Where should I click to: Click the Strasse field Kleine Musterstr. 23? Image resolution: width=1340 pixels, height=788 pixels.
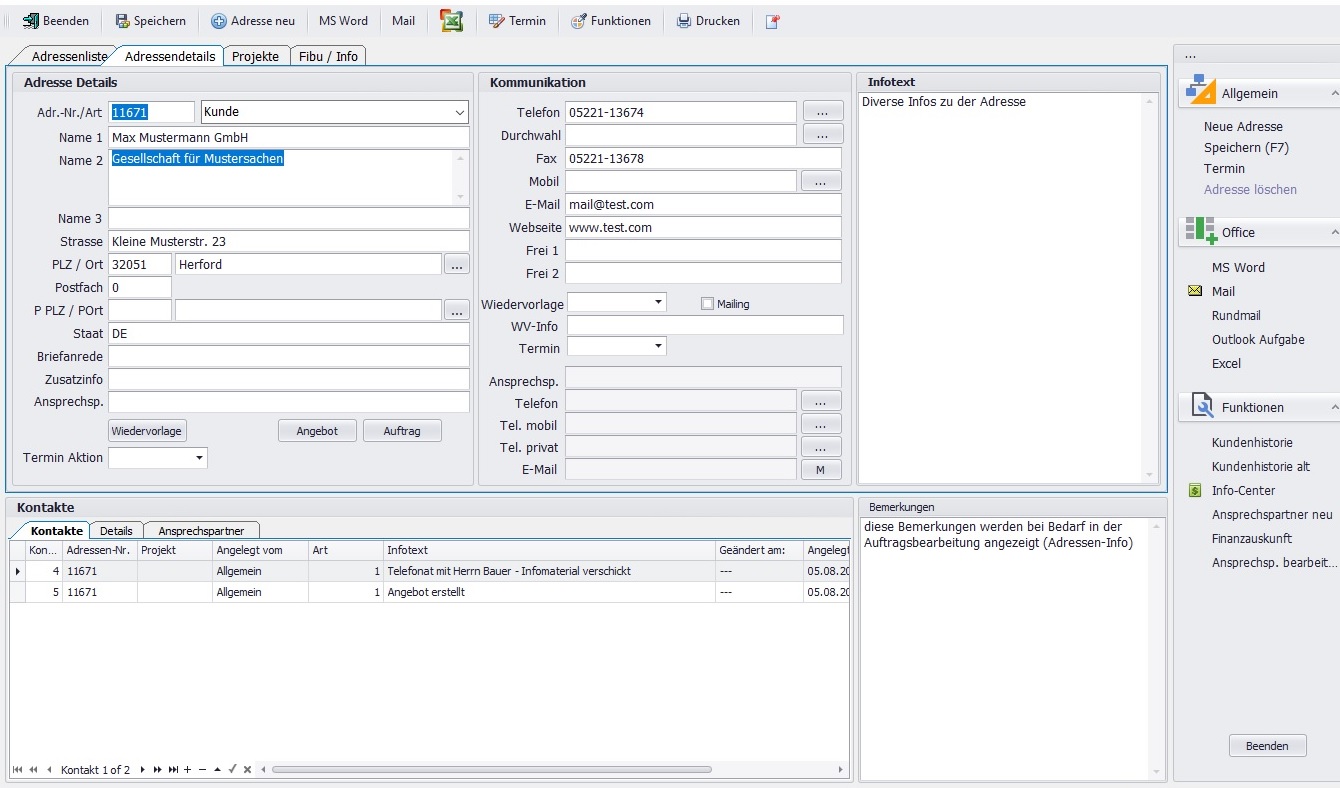288,241
